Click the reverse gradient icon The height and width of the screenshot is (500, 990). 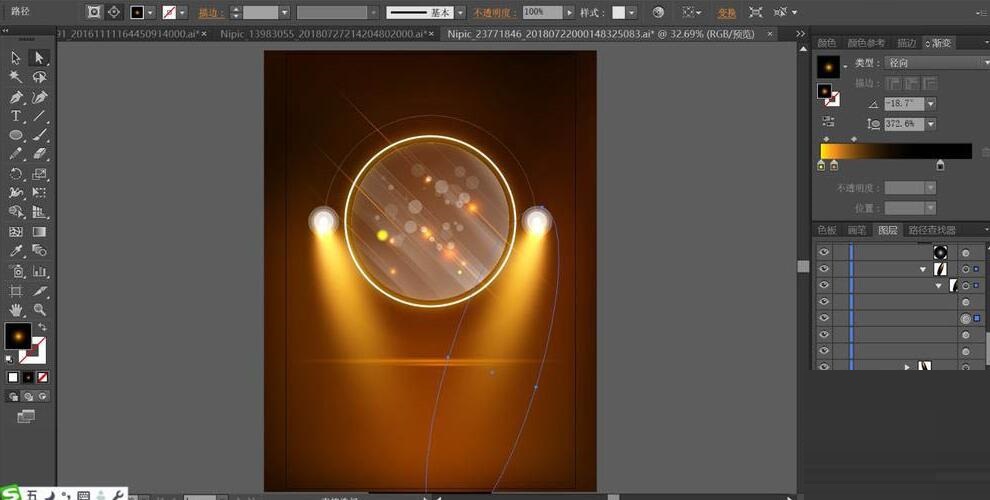tap(828, 122)
